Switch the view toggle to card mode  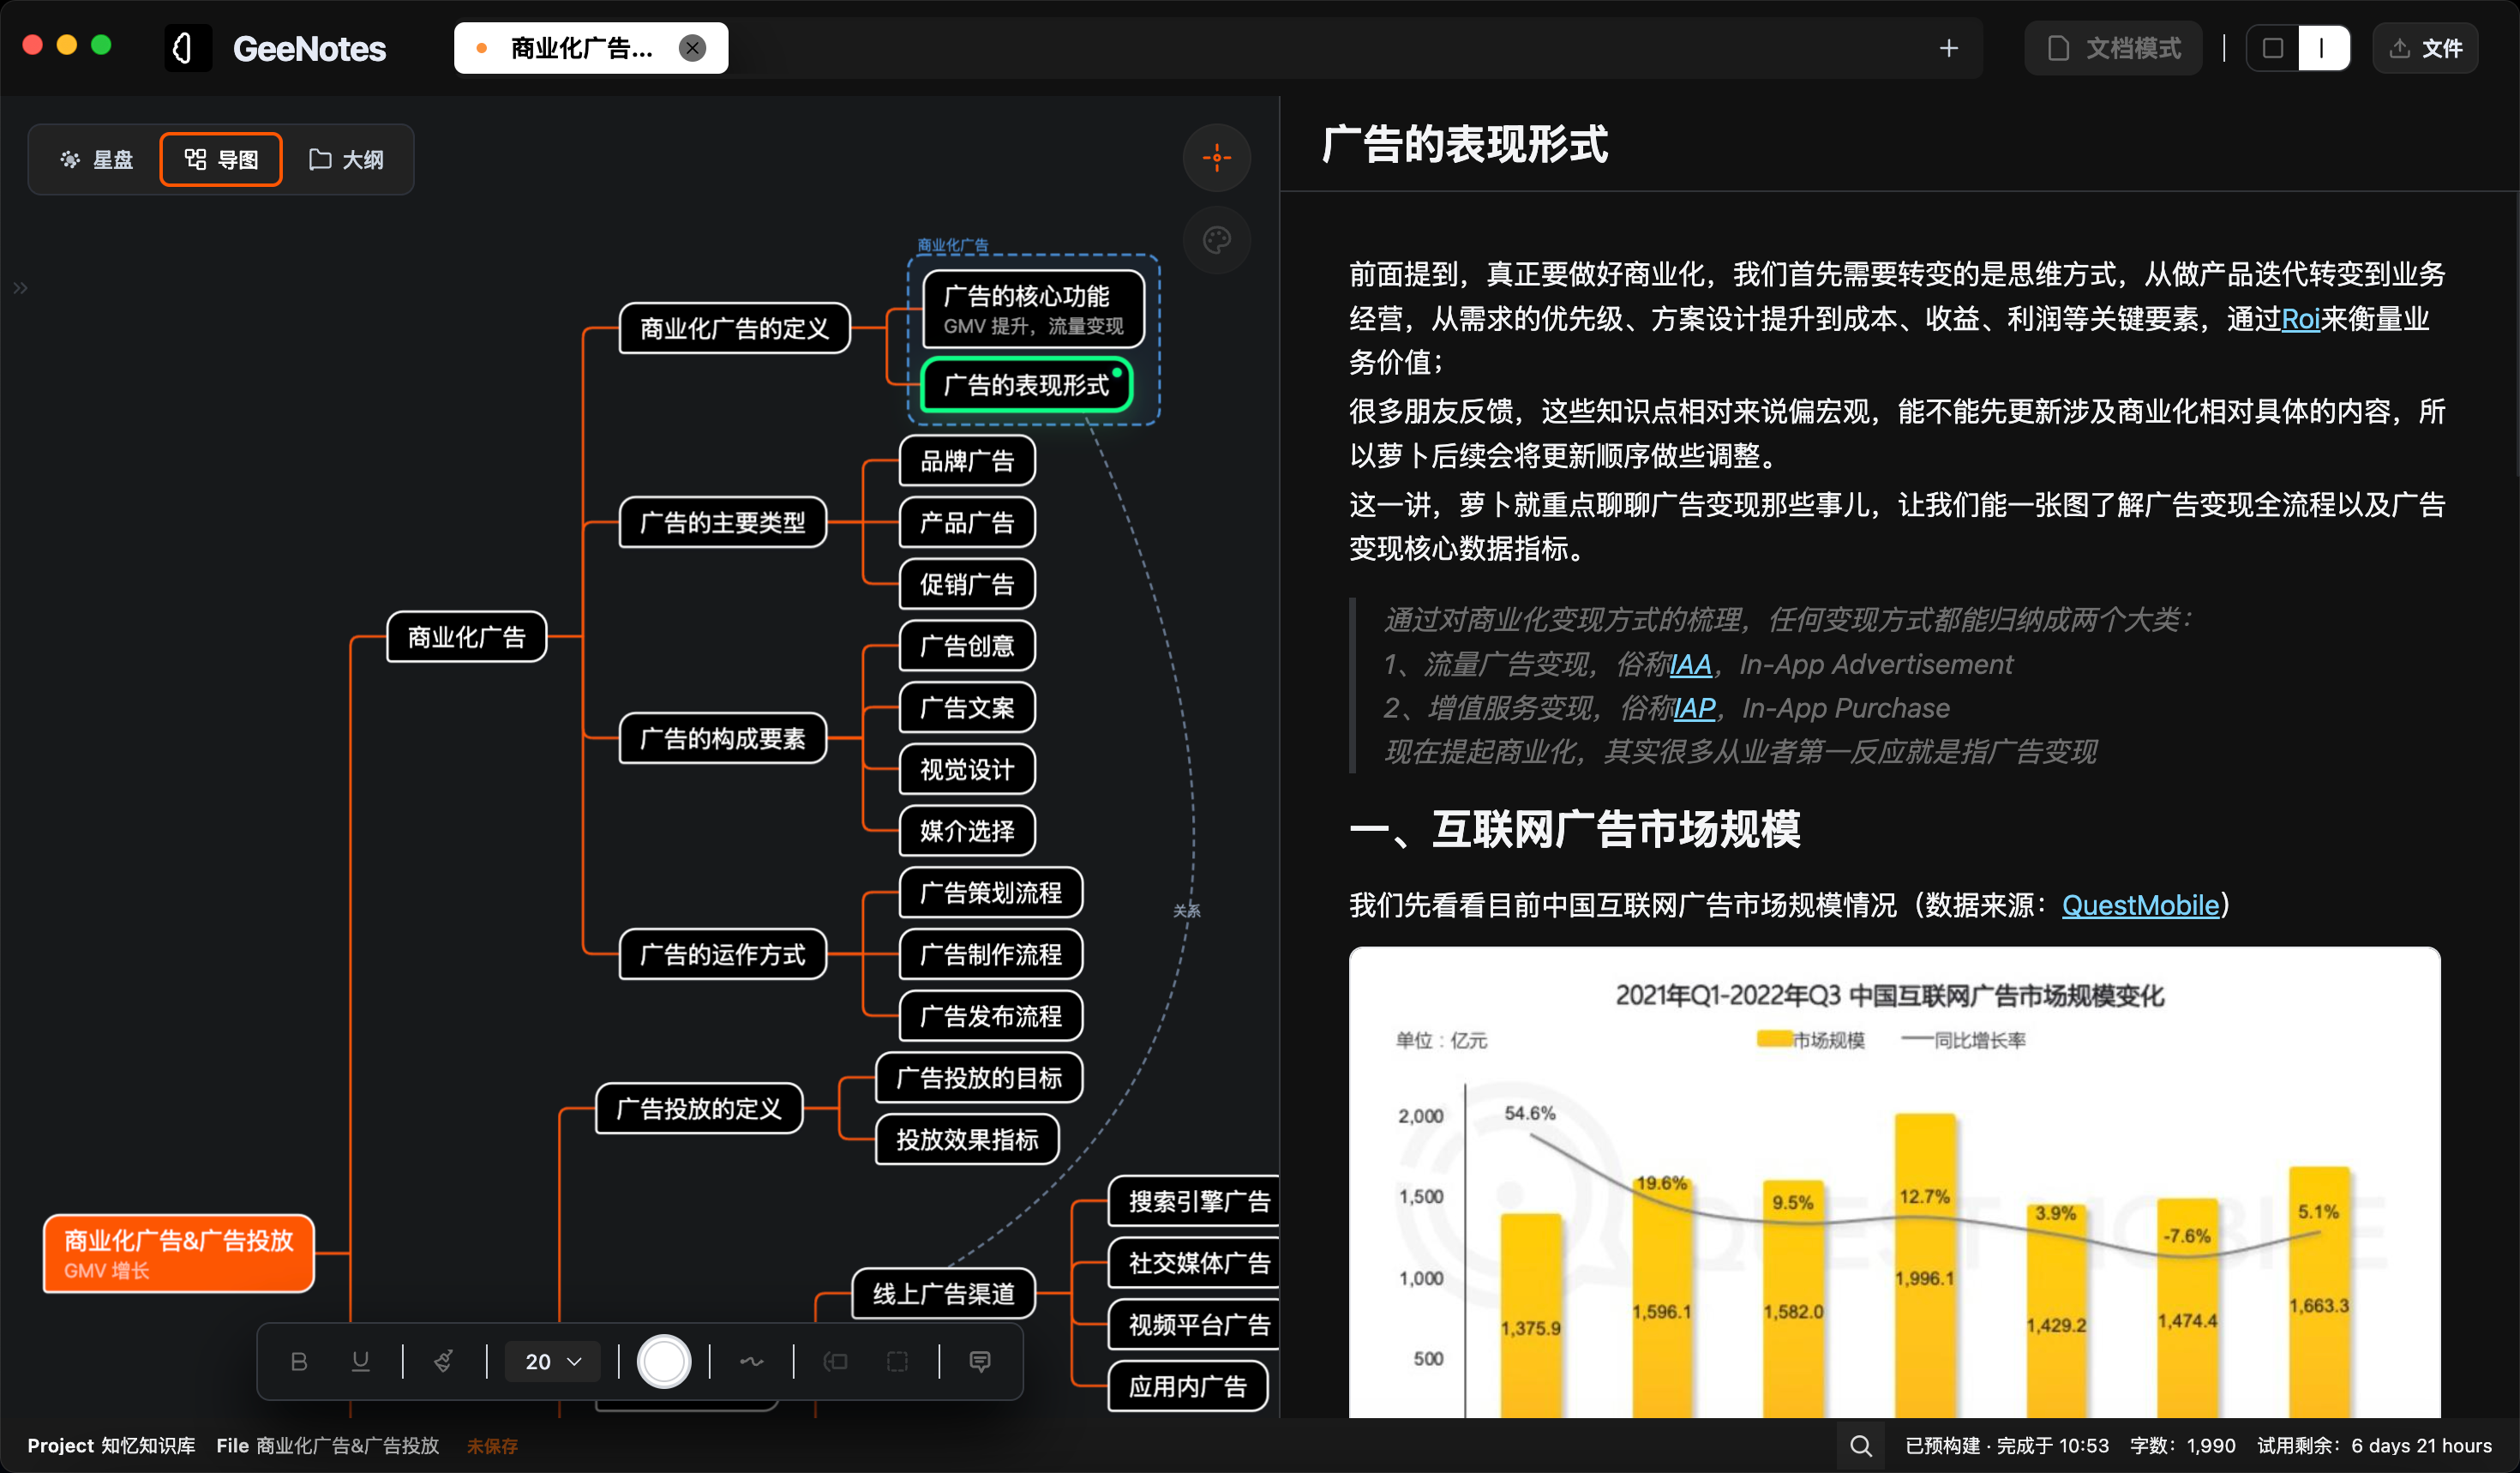(2273, 47)
